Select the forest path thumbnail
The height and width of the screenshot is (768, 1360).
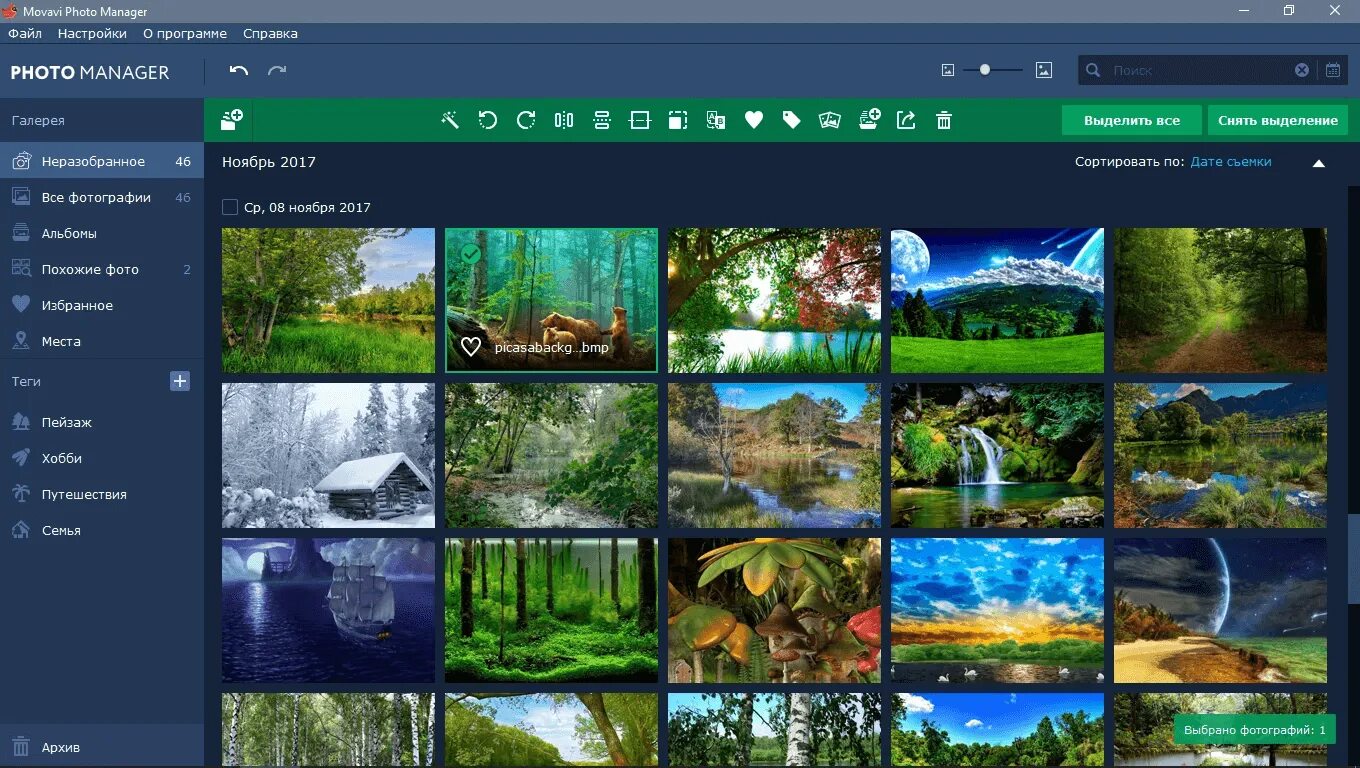pos(1220,300)
